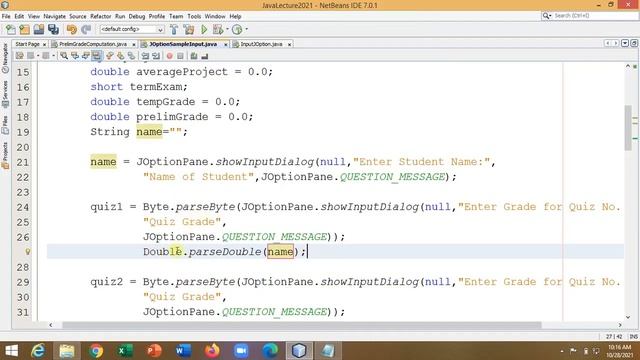Switch to the PrelimGradeComputation.java tab
Viewport: 640px width, 360px height.
pos(93,44)
